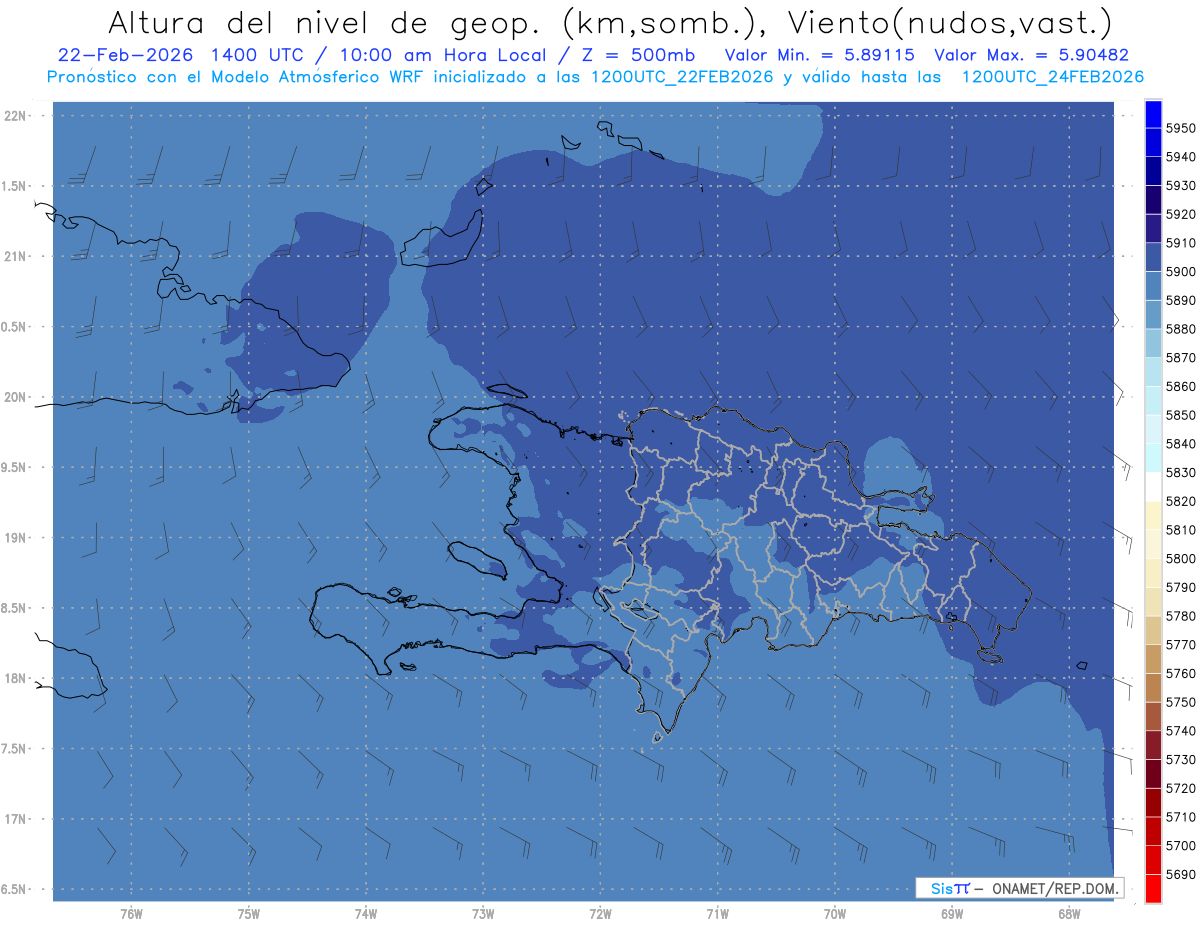Click the '22N' latitude axis label
The width and height of the screenshot is (1200, 927).
[x=15, y=115]
